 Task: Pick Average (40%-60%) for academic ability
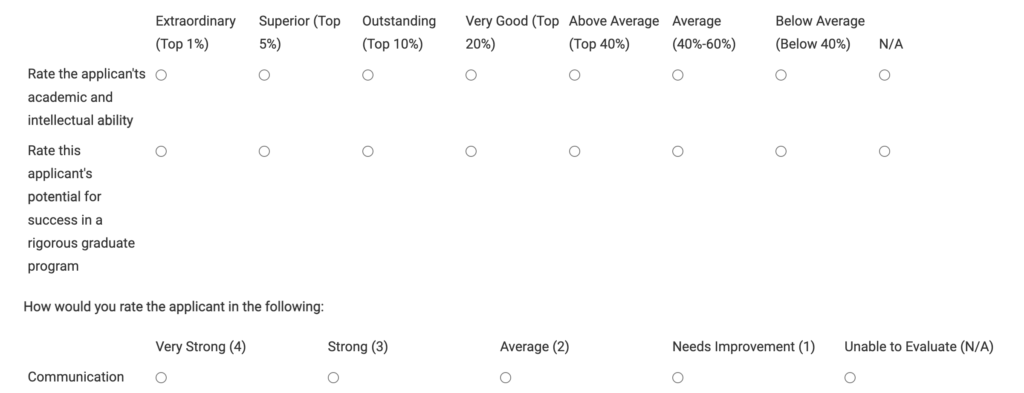(x=678, y=75)
